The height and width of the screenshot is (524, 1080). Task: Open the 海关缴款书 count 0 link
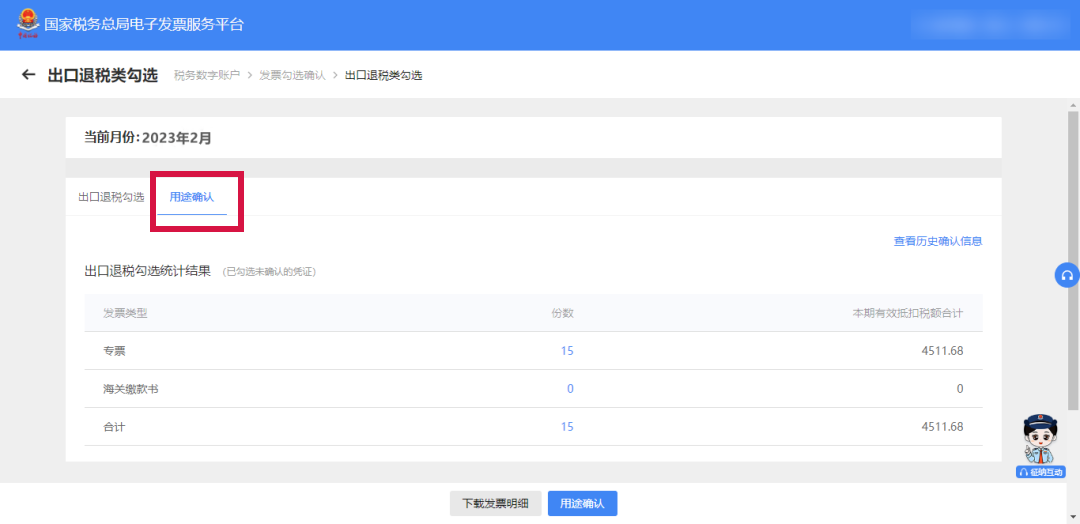[570, 388]
